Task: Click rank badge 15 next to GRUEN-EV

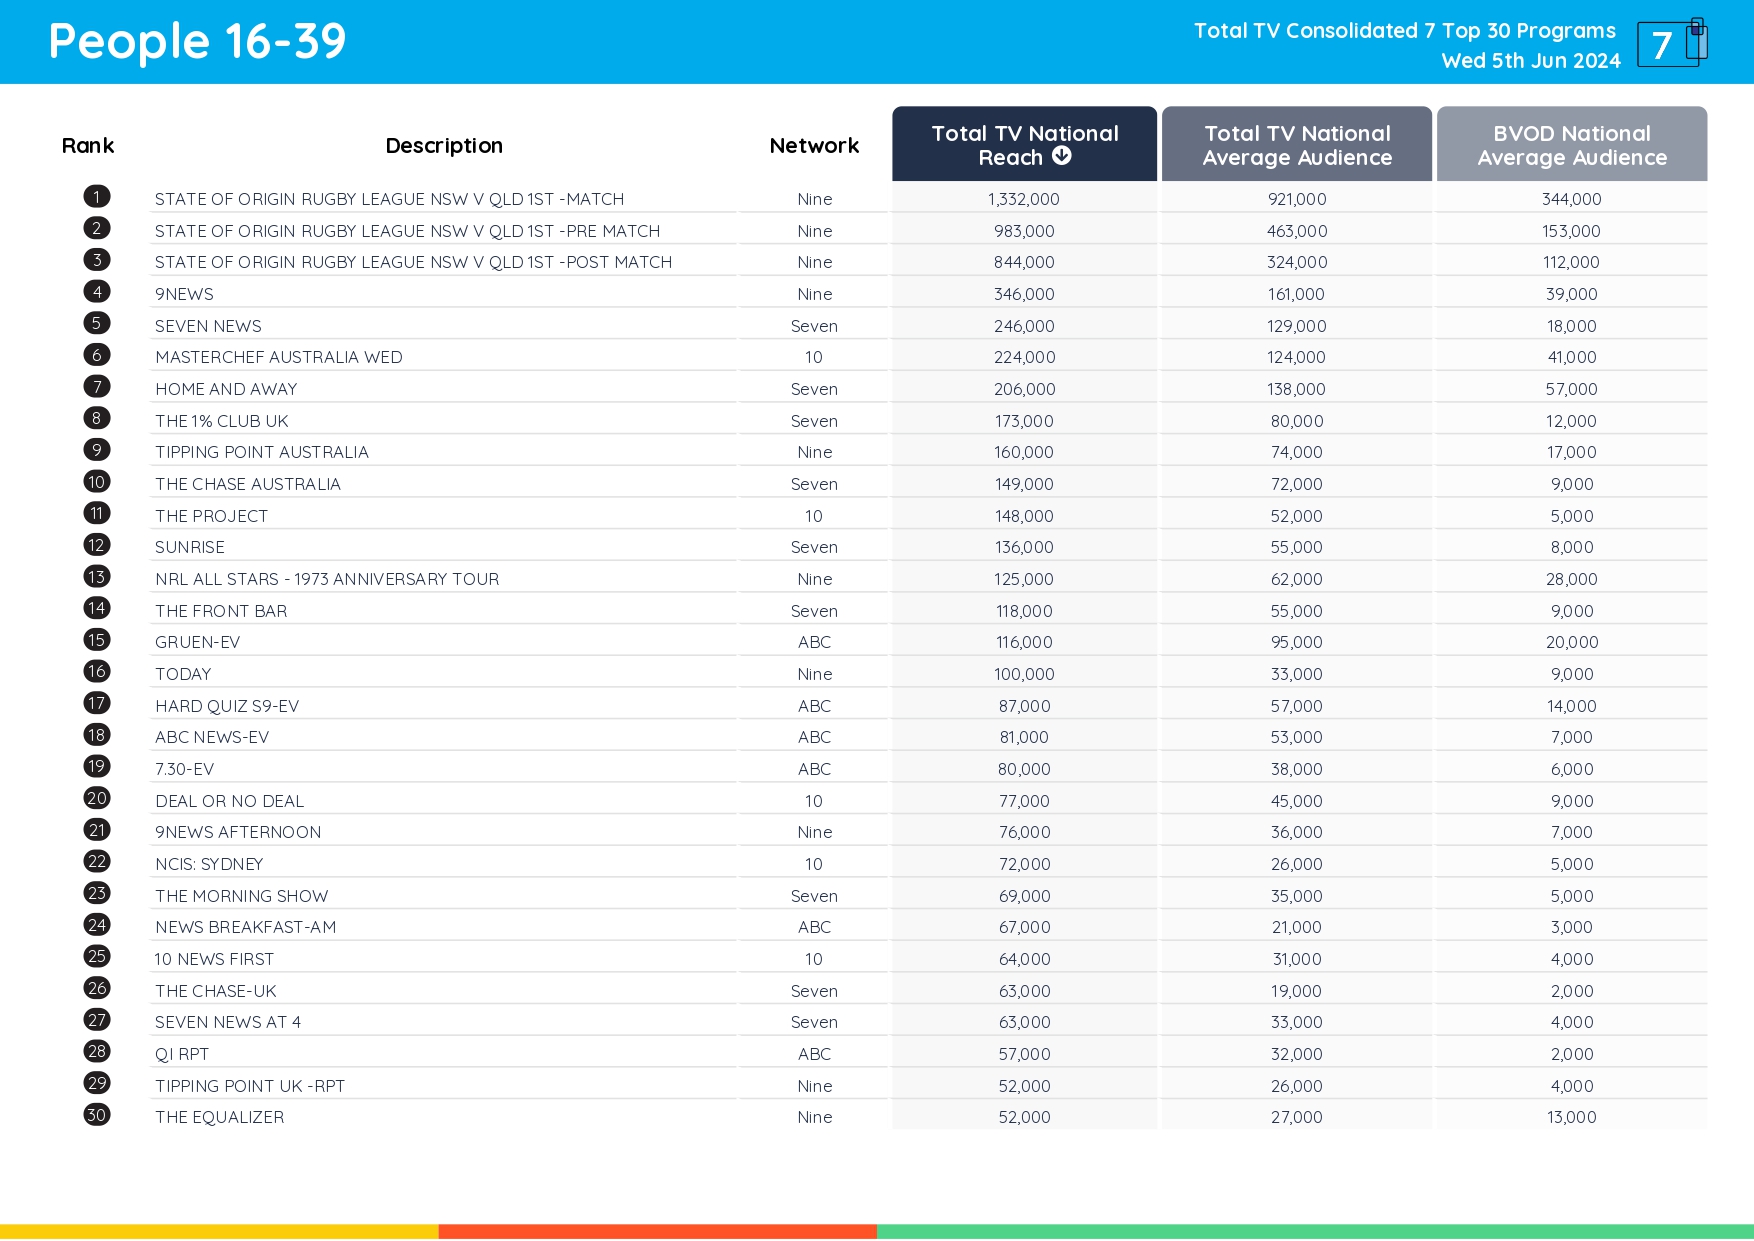Action: pos(96,641)
